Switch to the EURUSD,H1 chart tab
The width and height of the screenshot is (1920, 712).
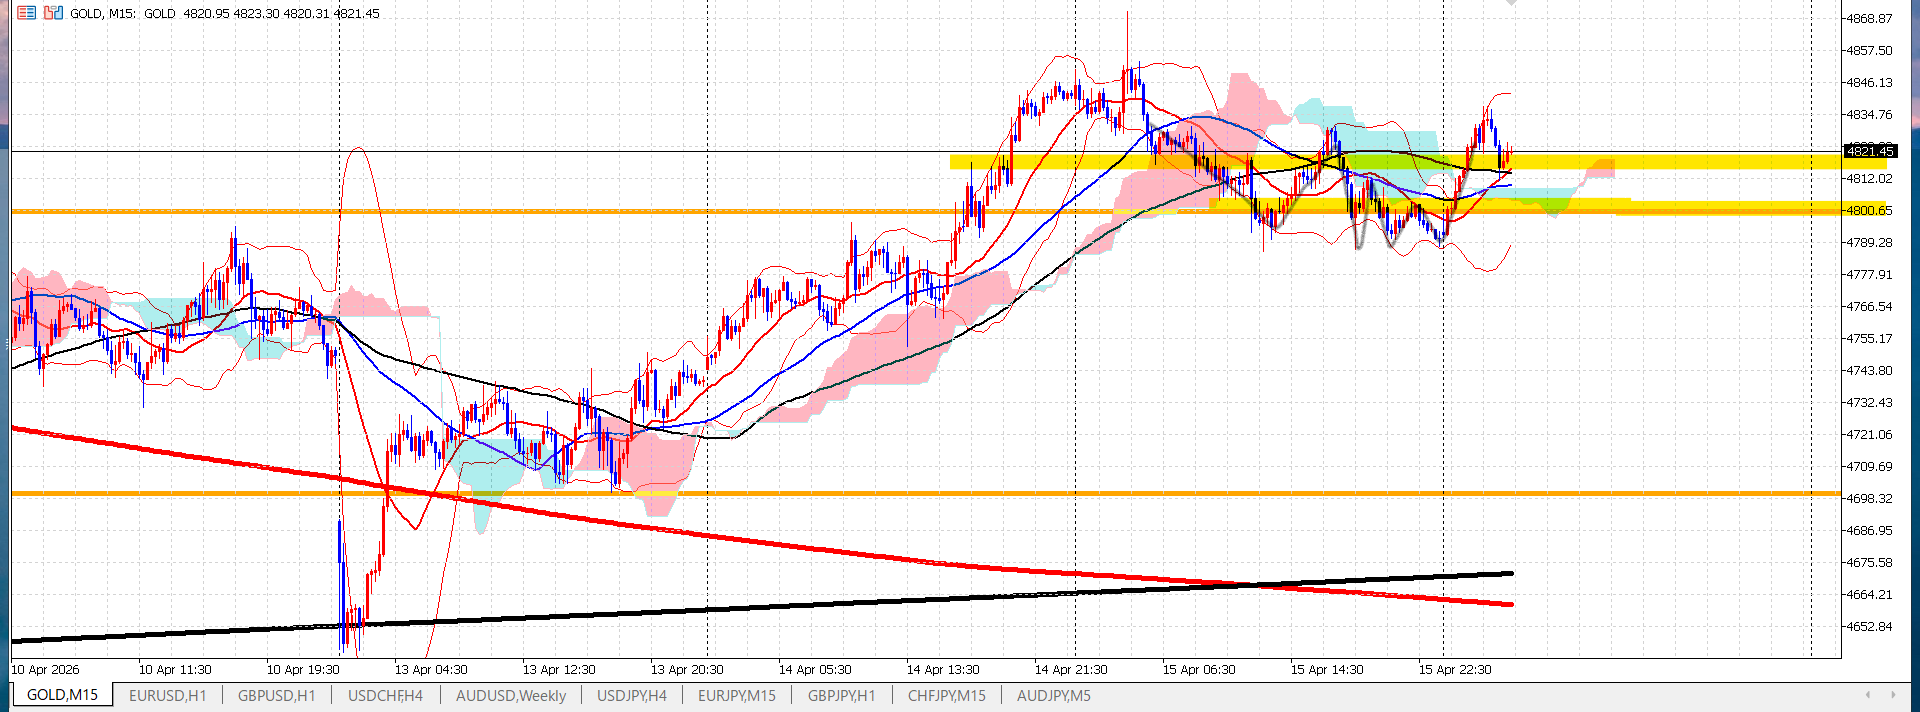(167, 696)
